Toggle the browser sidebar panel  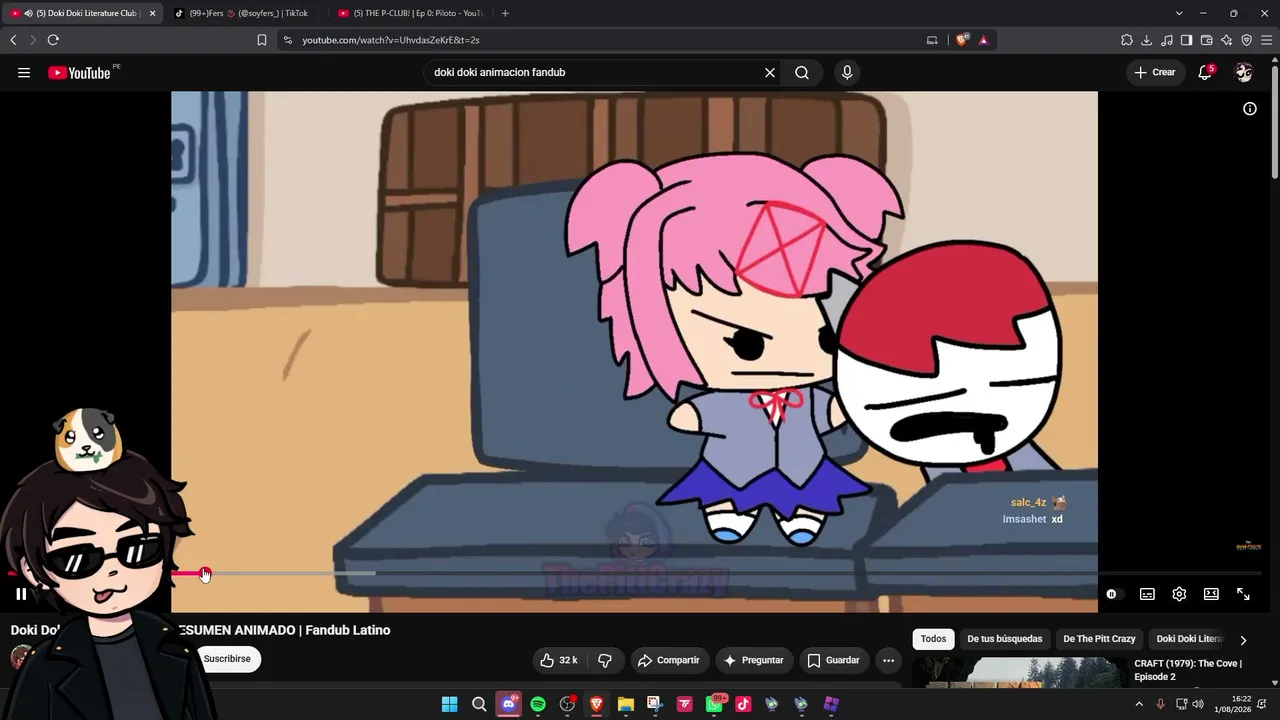click(x=1187, y=40)
